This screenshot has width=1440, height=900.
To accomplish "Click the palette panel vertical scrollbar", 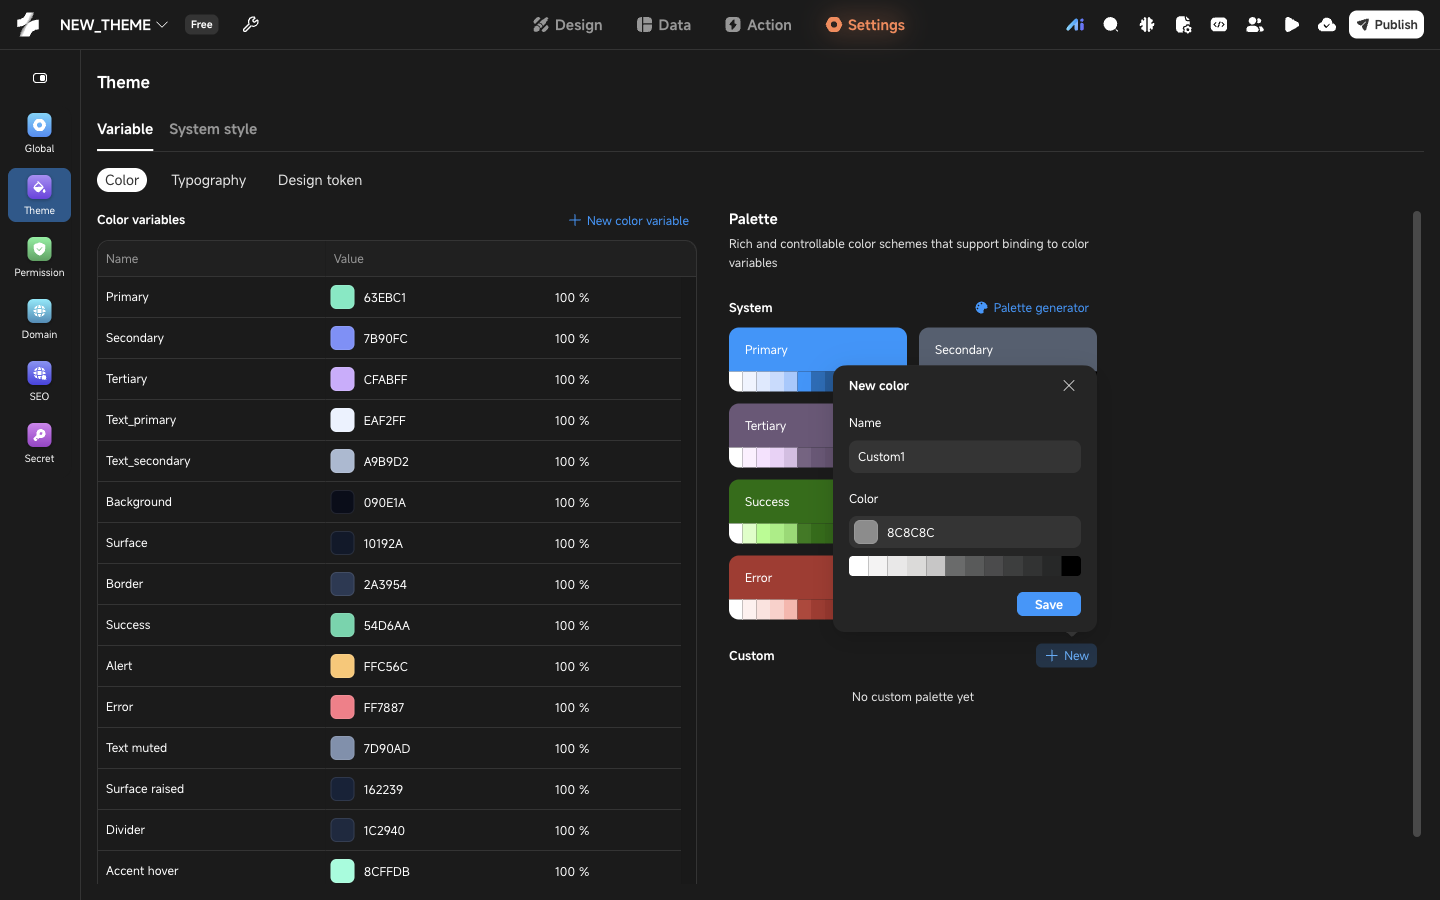I will point(1416,523).
